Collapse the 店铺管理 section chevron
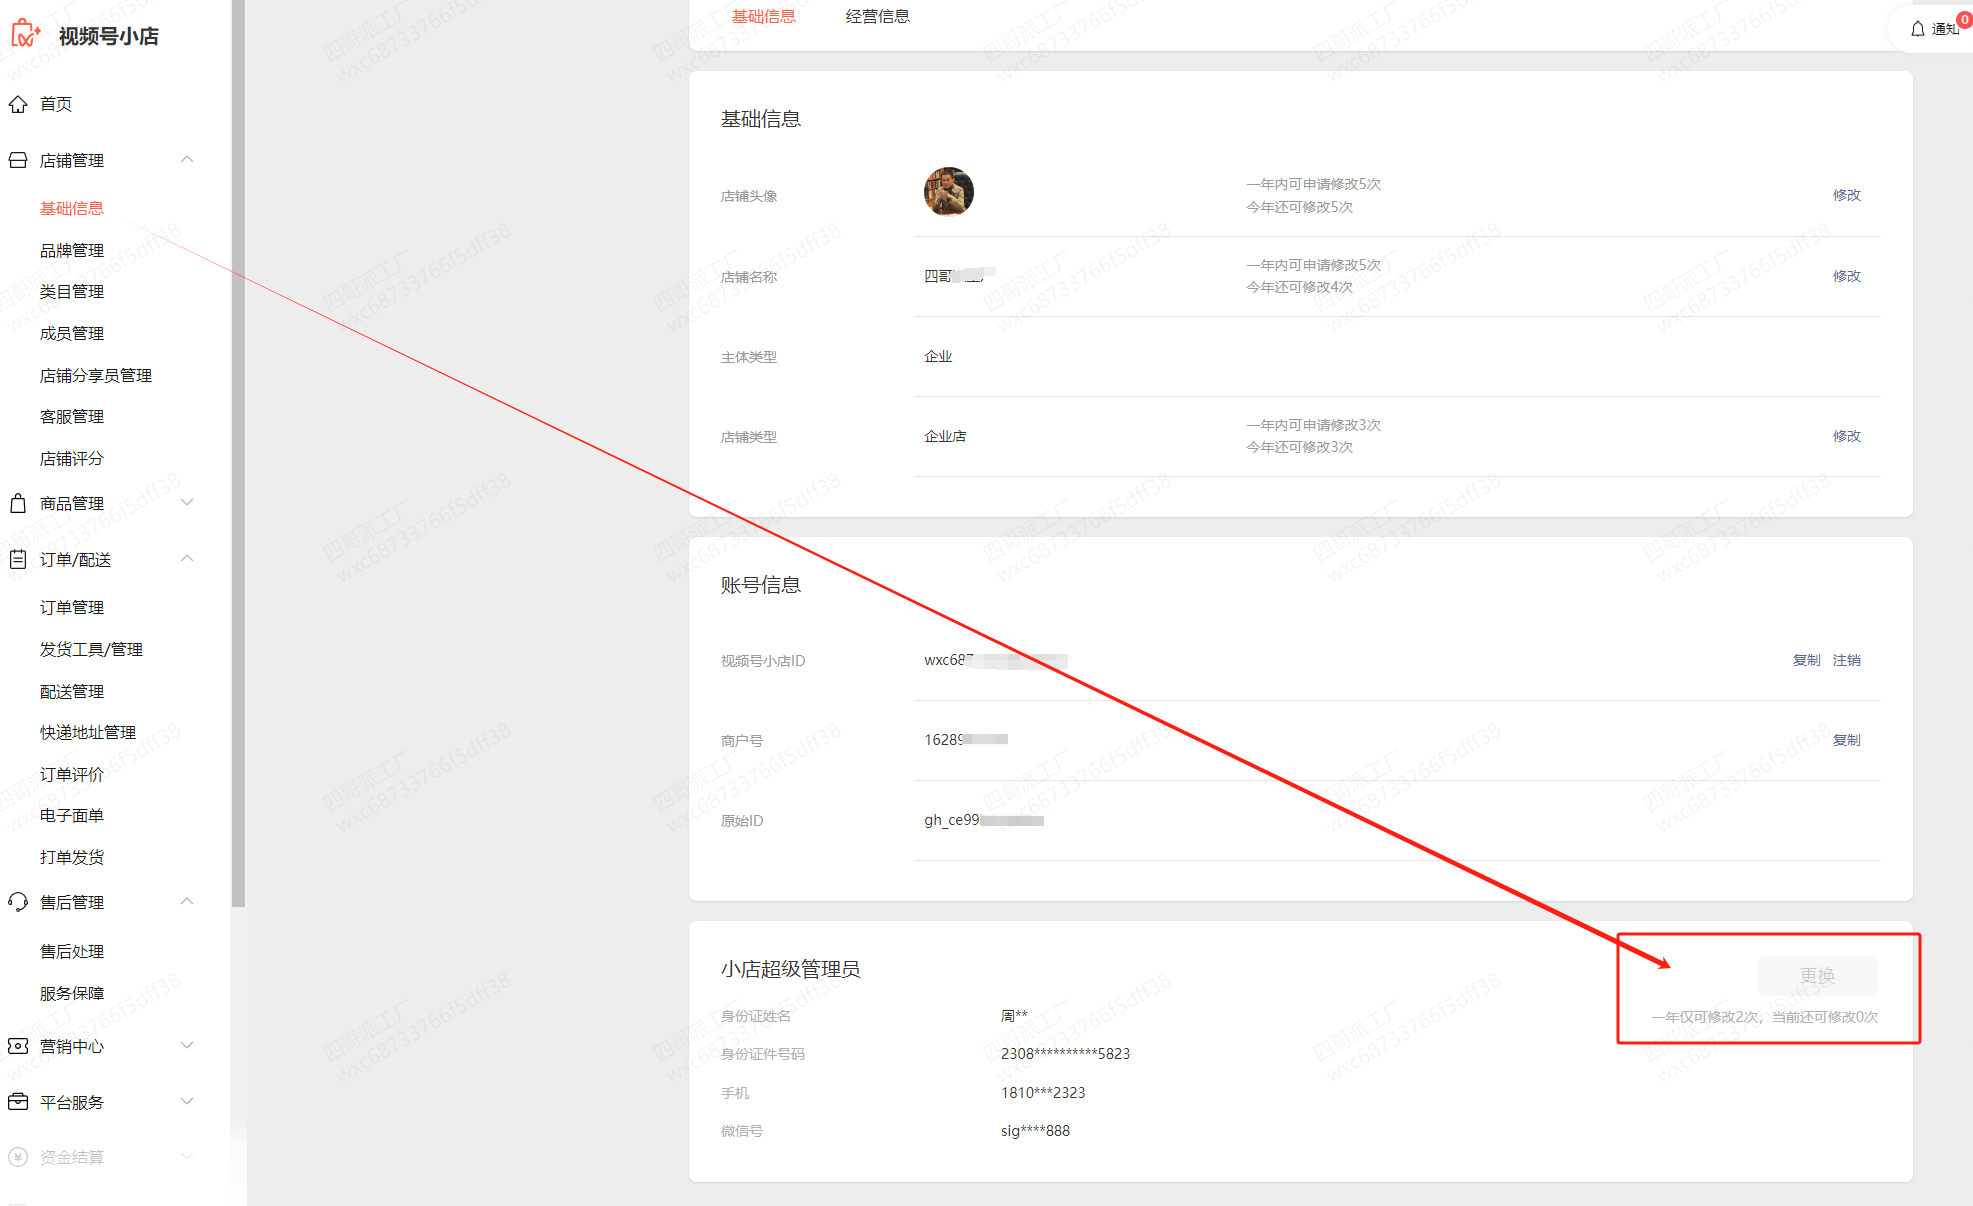1973x1206 pixels. coord(187,160)
